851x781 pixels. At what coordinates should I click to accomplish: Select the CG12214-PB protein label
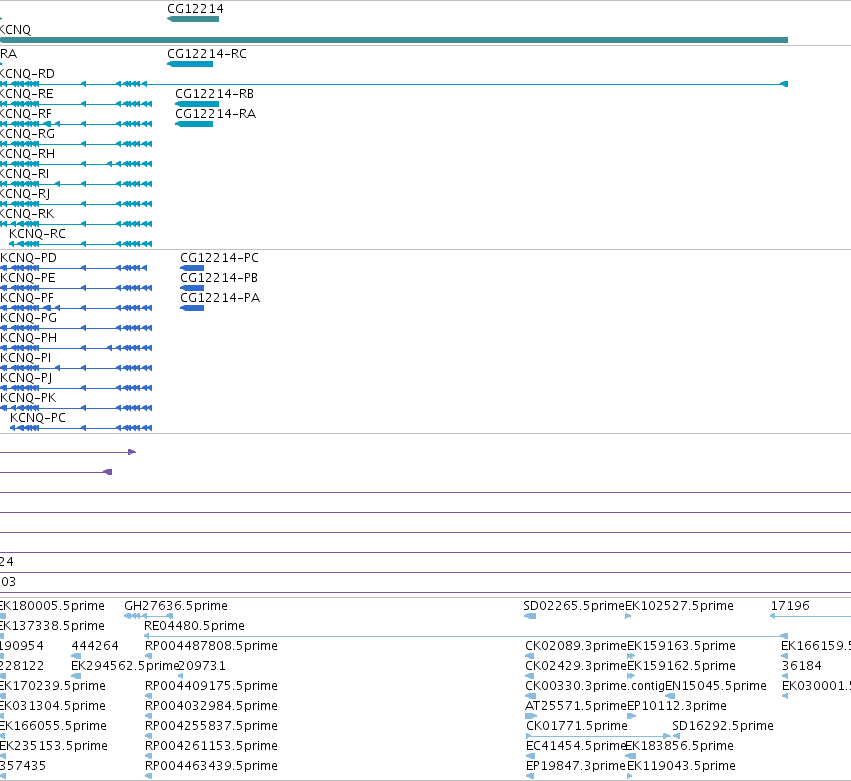[x=219, y=278]
